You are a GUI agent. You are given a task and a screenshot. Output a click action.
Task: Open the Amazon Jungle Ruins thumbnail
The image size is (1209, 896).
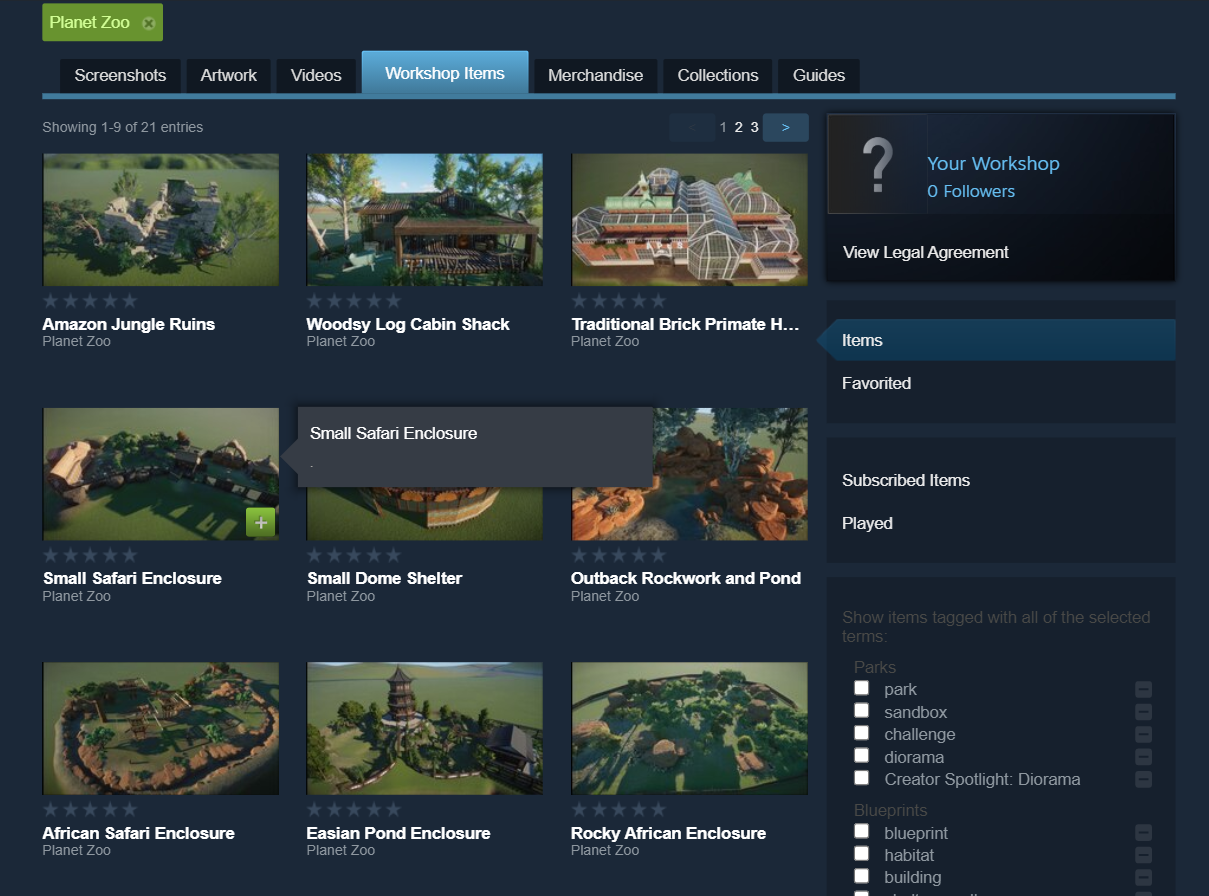tap(161, 220)
